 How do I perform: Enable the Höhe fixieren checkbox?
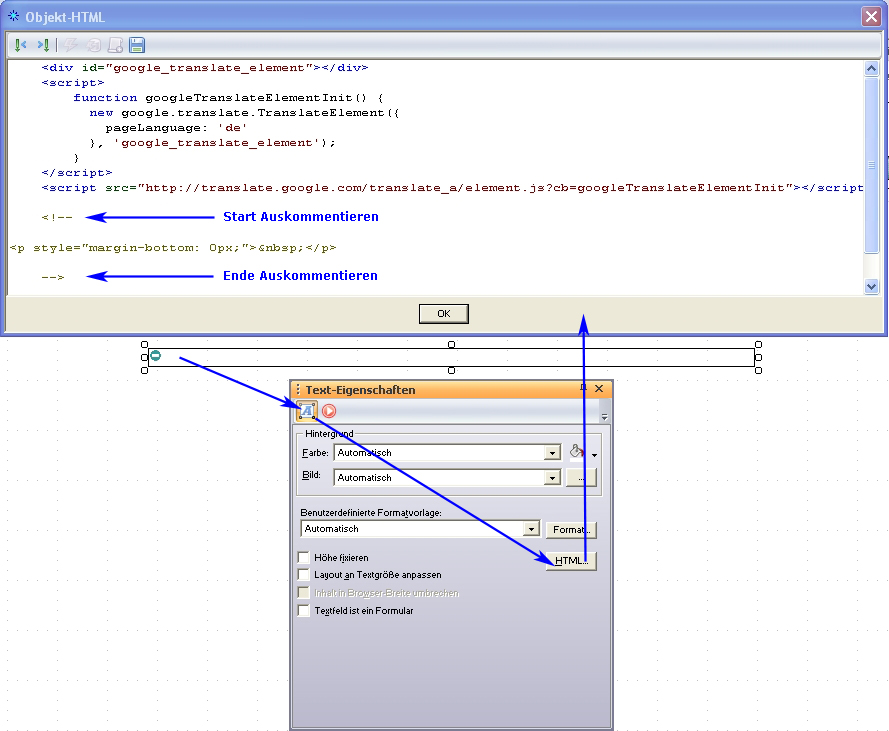tap(304, 557)
